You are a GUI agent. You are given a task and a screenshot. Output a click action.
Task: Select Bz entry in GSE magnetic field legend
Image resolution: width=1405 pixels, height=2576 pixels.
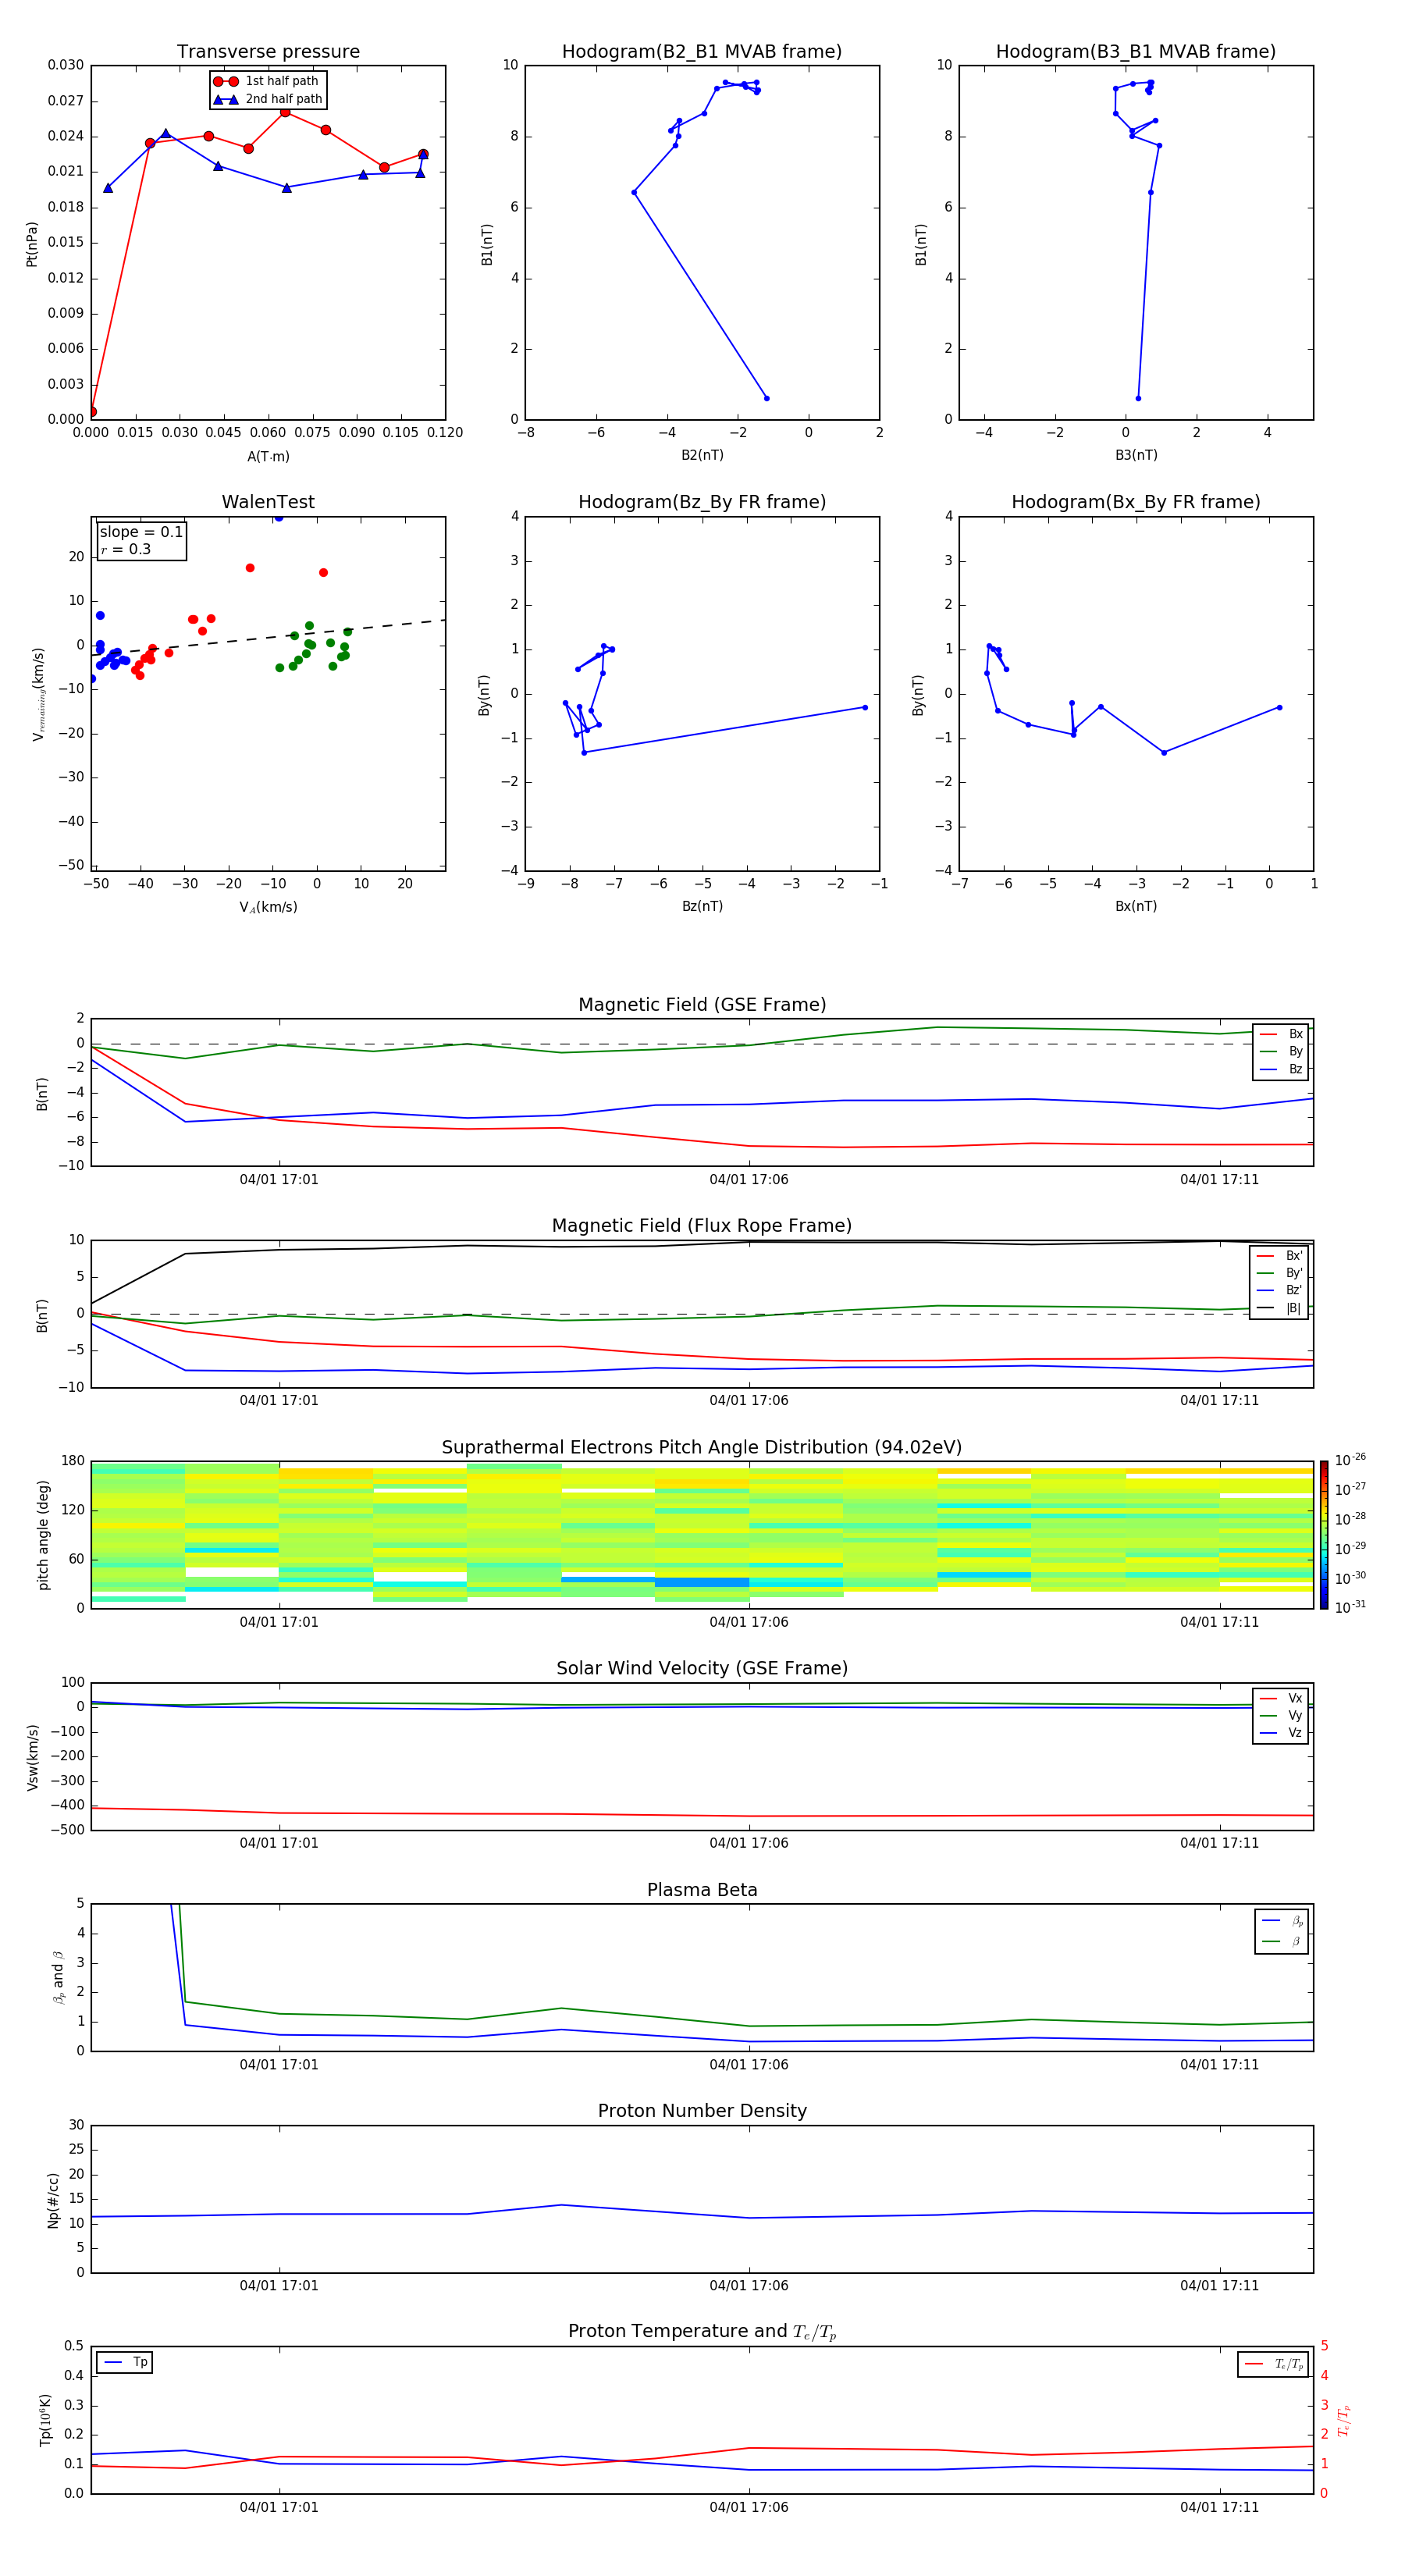coord(1281,1069)
